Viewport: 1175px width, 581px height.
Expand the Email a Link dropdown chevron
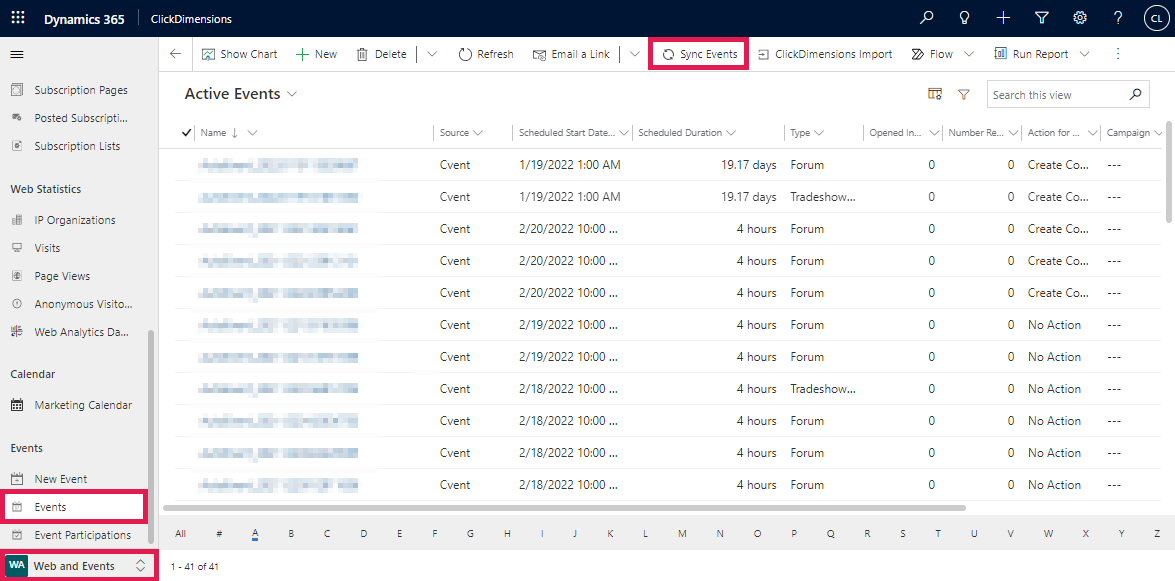coord(635,54)
